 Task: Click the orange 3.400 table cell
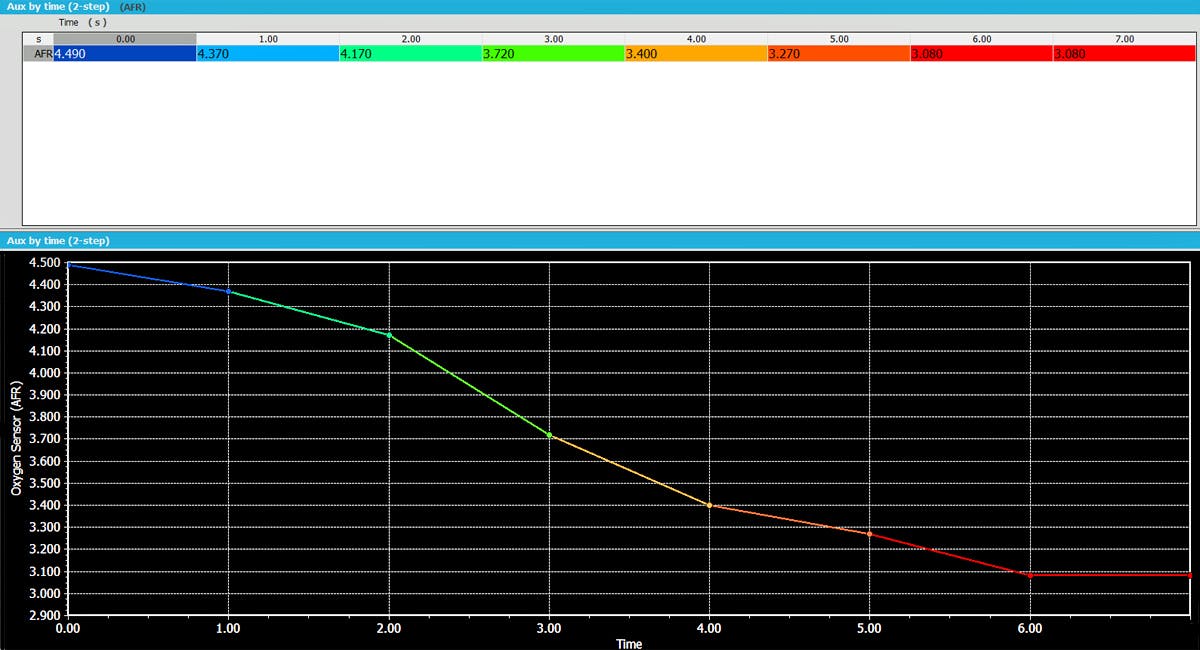tap(696, 54)
